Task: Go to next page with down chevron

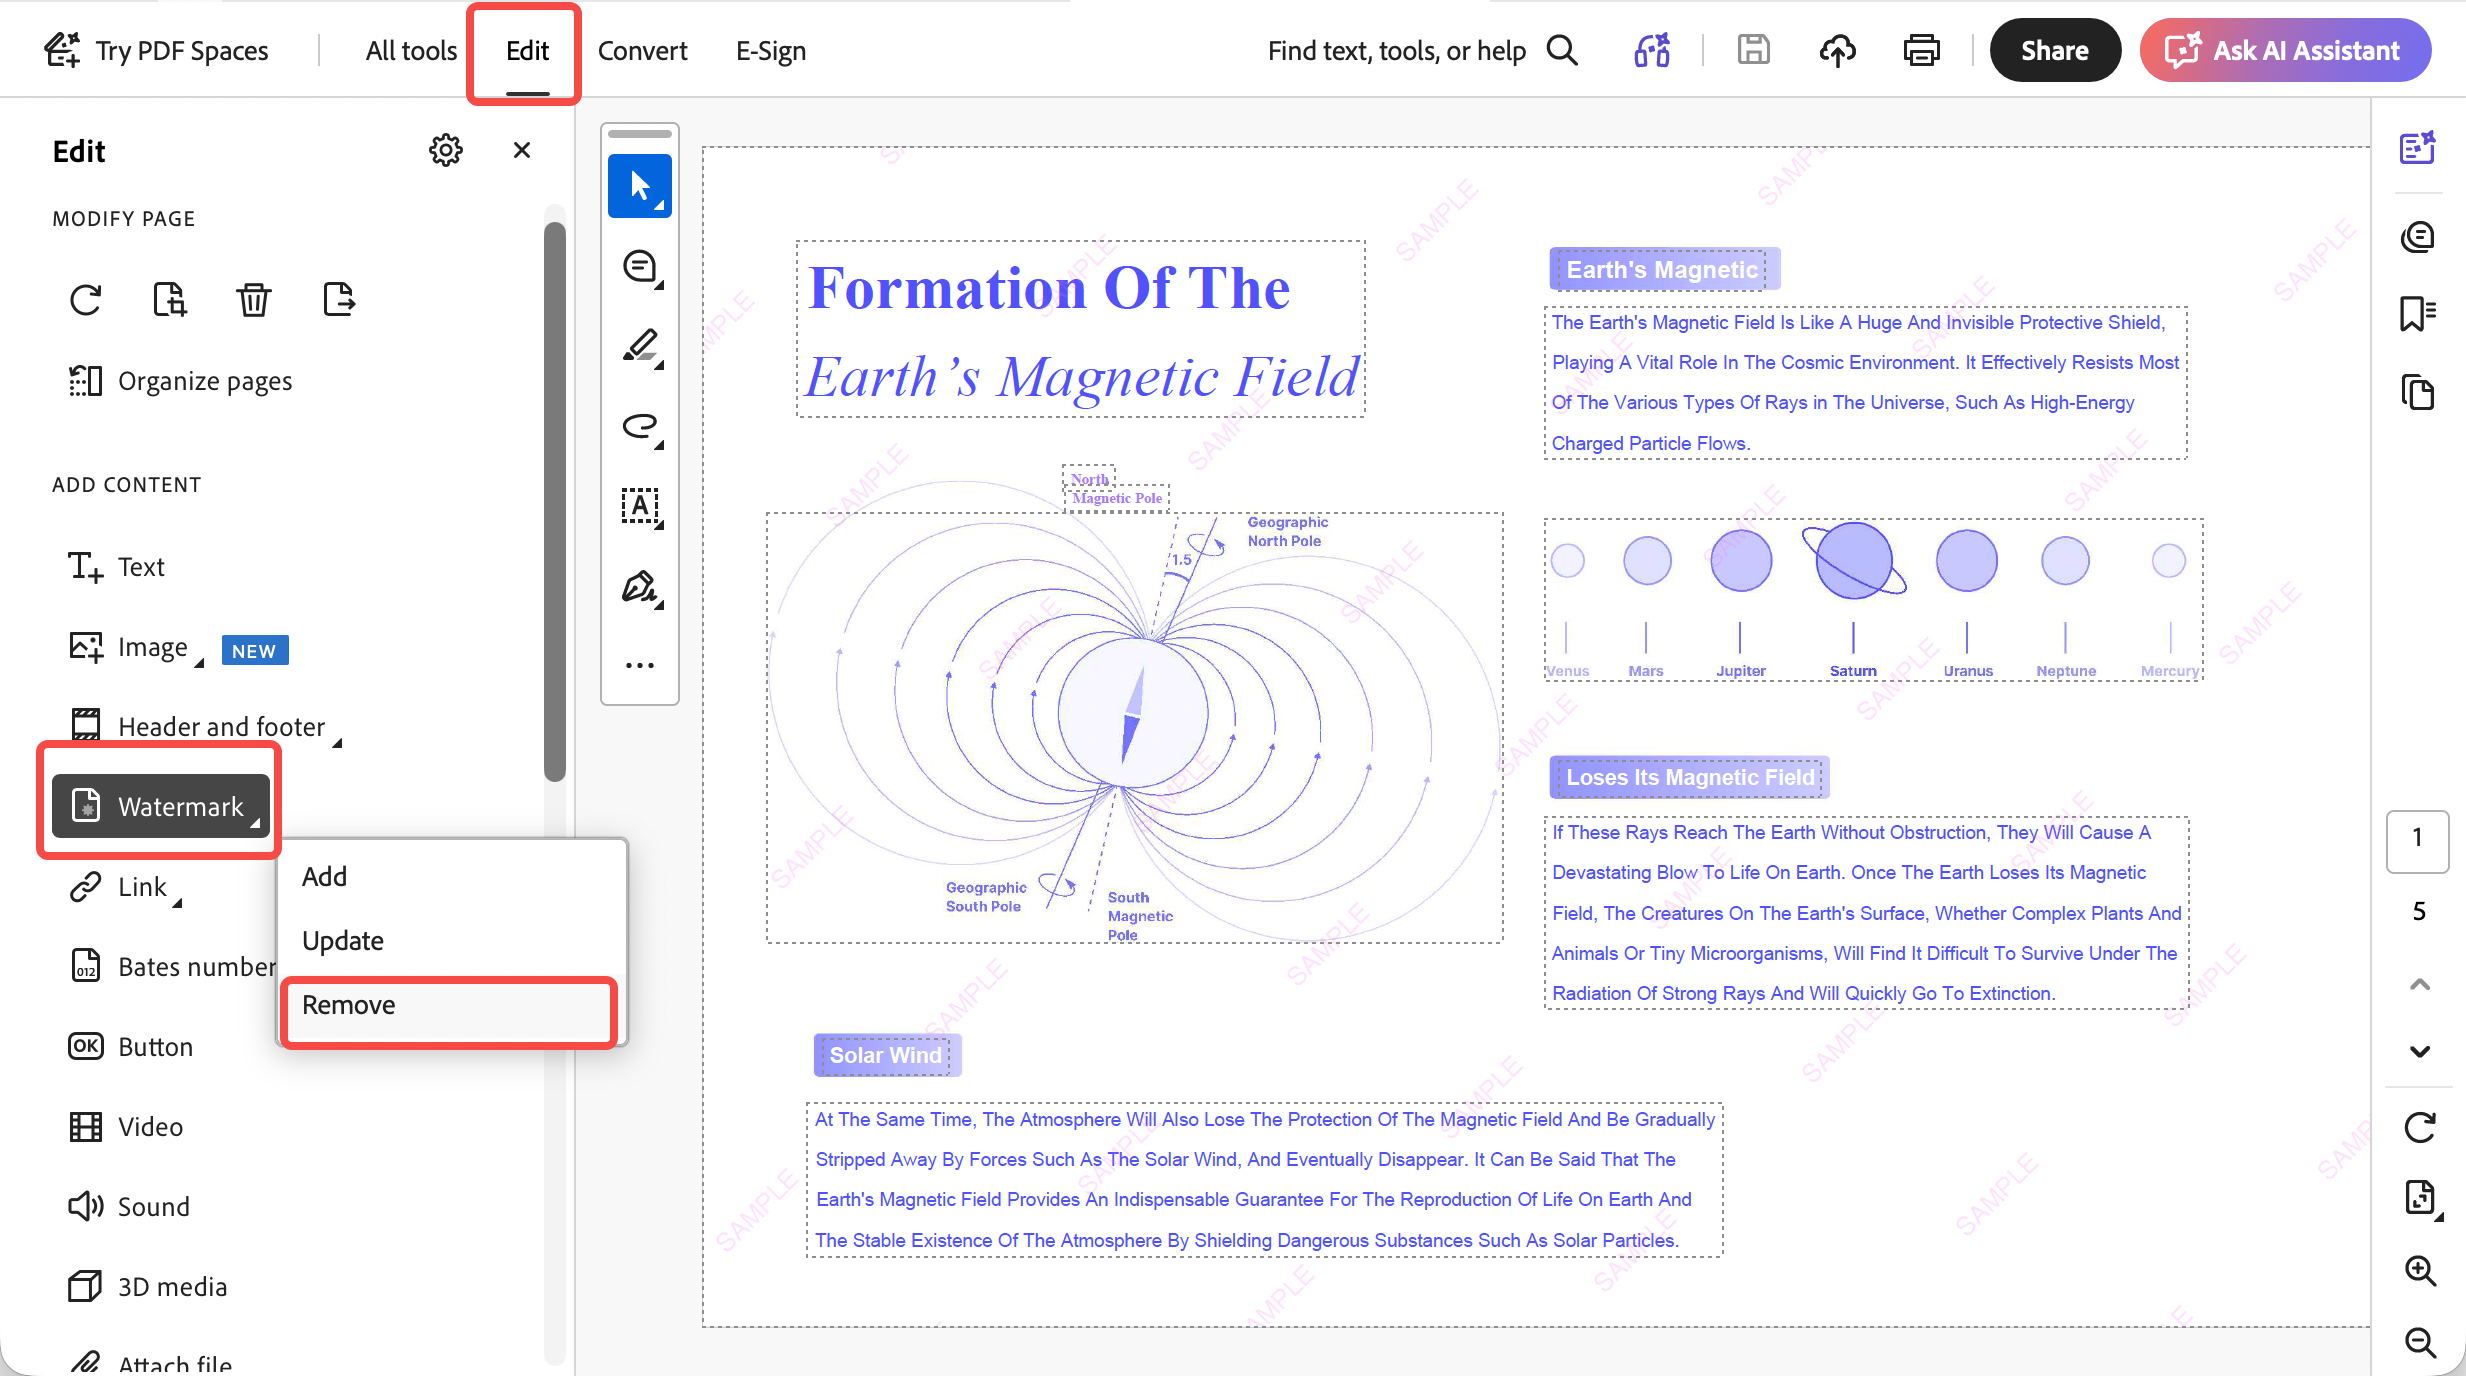Action: (x=2419, y=1052)
